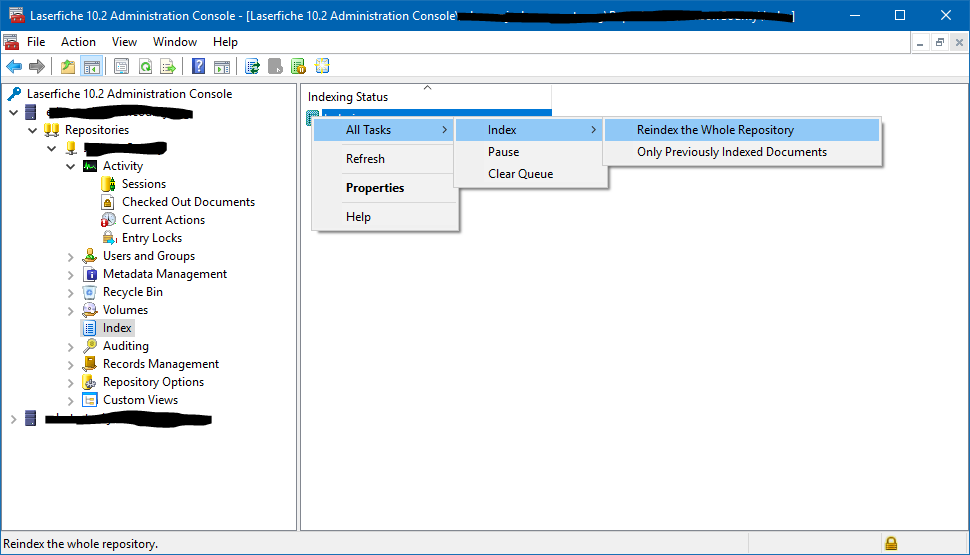Click the Clear Queue sparkle toolbar icon
The image size is (970, 555).
pyautogui.click(x=322, y=66)
